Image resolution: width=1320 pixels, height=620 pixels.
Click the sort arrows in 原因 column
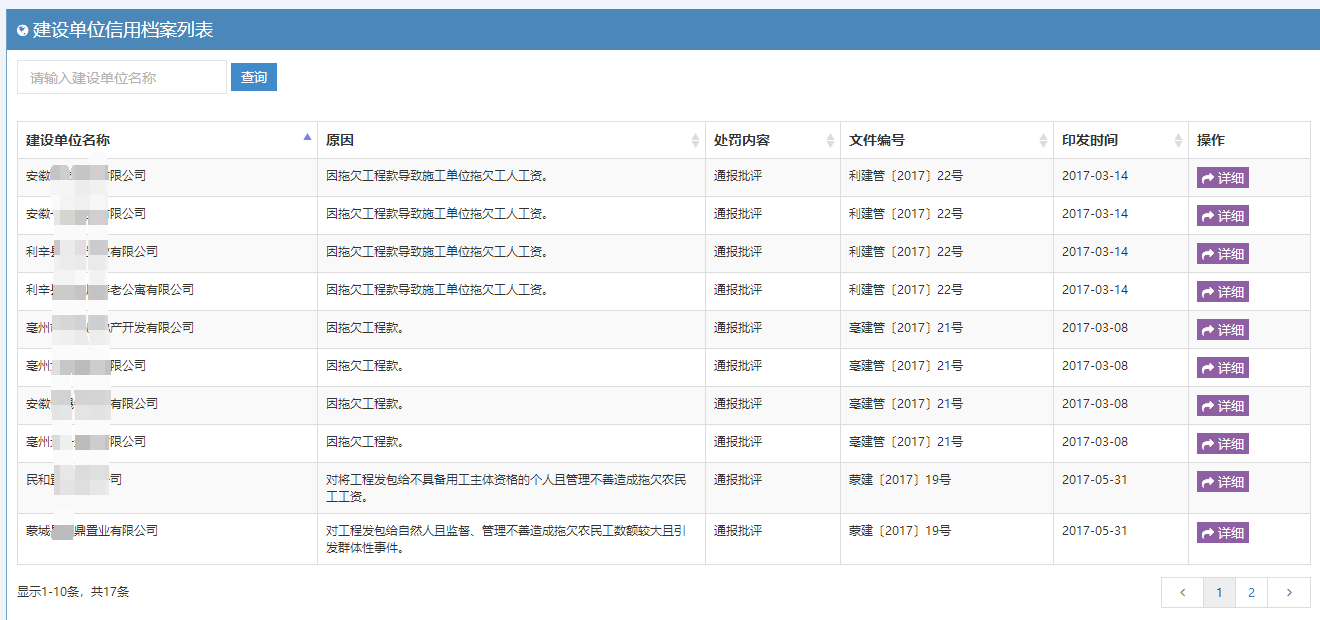[696, 141]
